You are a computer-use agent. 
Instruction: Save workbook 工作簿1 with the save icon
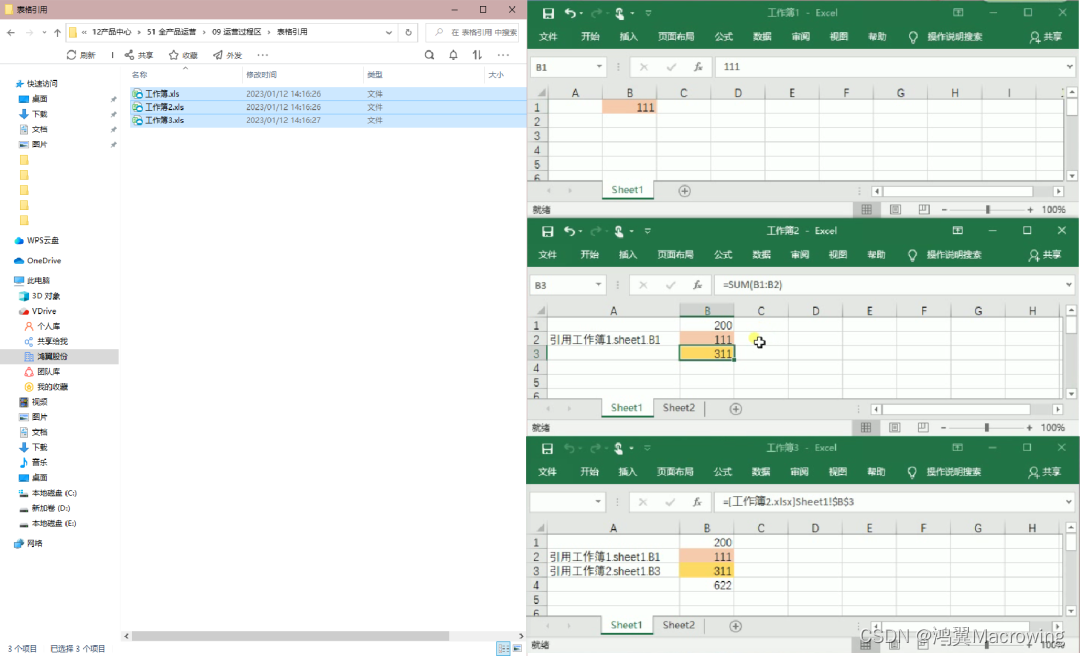(x=548, y=13)
